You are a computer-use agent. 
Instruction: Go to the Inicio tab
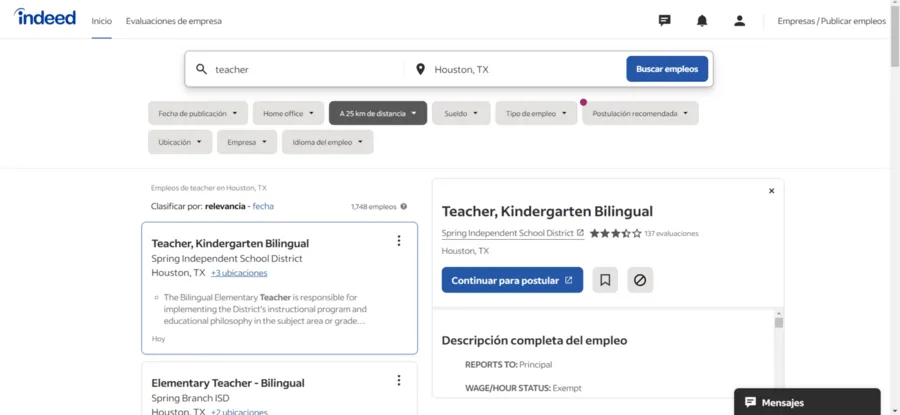coord(102,21)
